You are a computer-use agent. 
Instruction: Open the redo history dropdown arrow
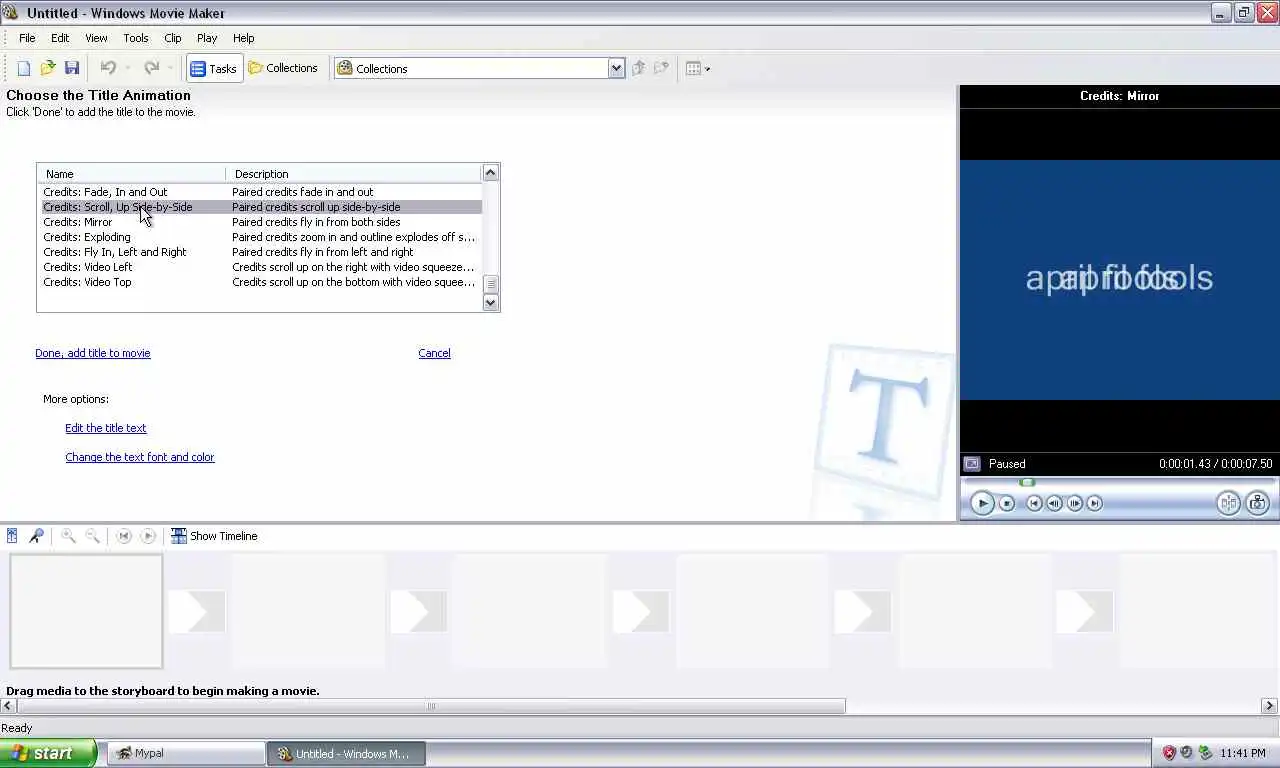point(170,69)
